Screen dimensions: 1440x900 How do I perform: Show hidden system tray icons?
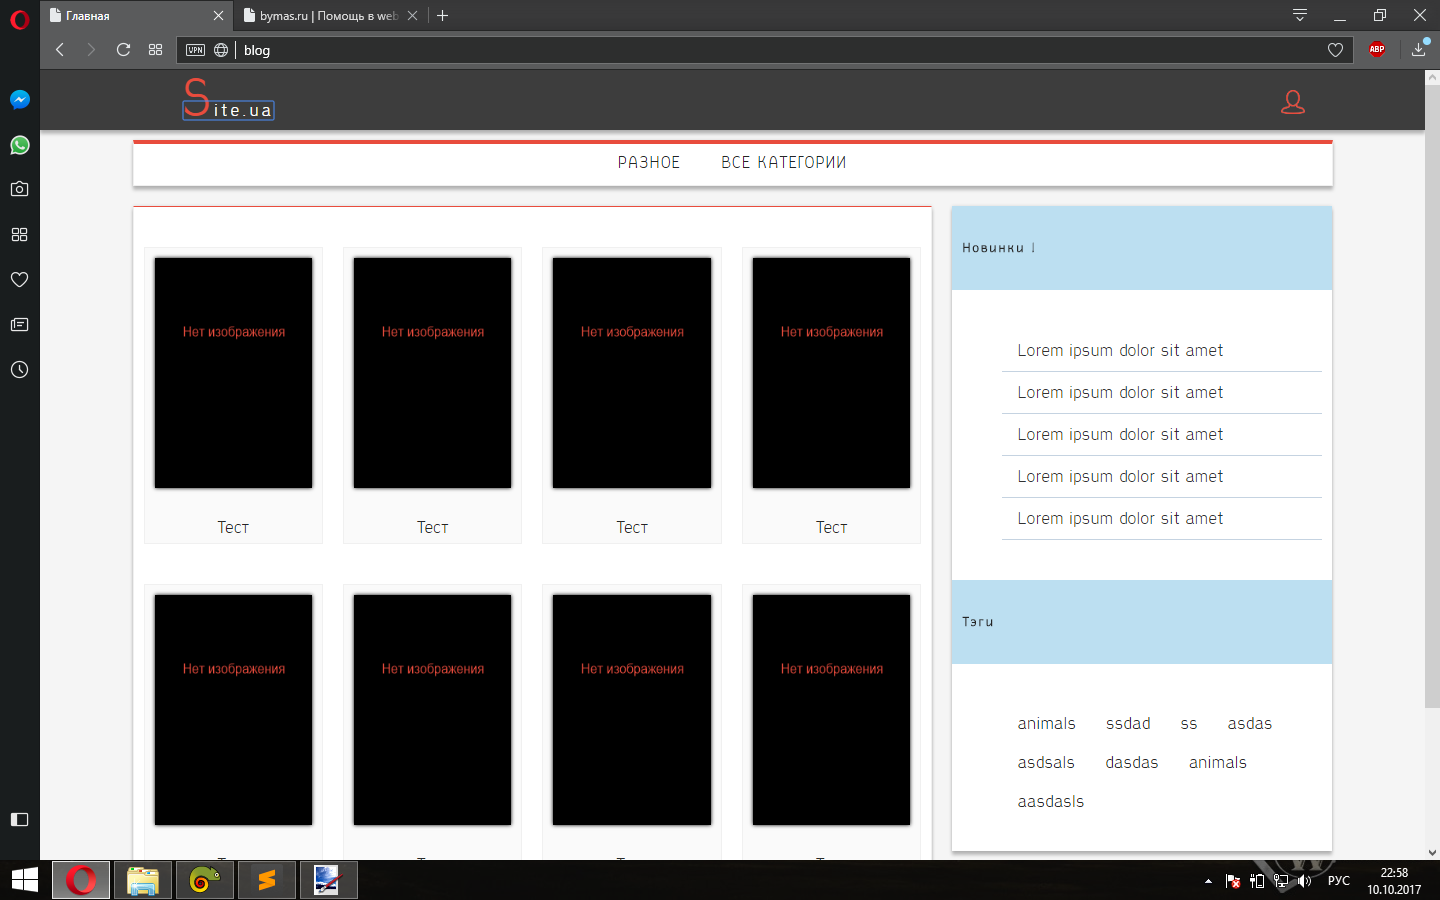[x=1208, y=881]
